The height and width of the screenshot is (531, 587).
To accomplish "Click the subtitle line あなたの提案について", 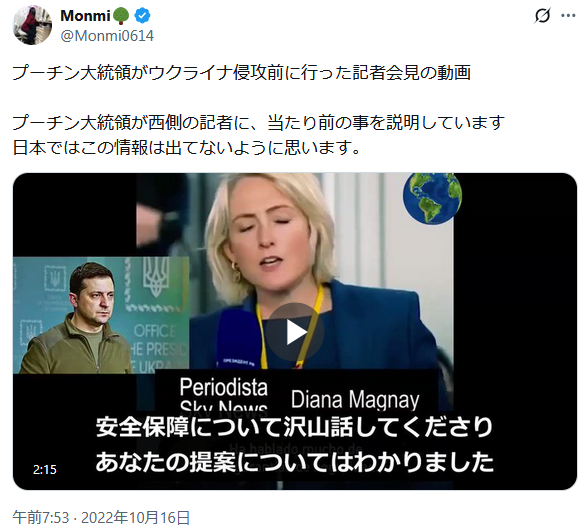I will coord(294,462).
